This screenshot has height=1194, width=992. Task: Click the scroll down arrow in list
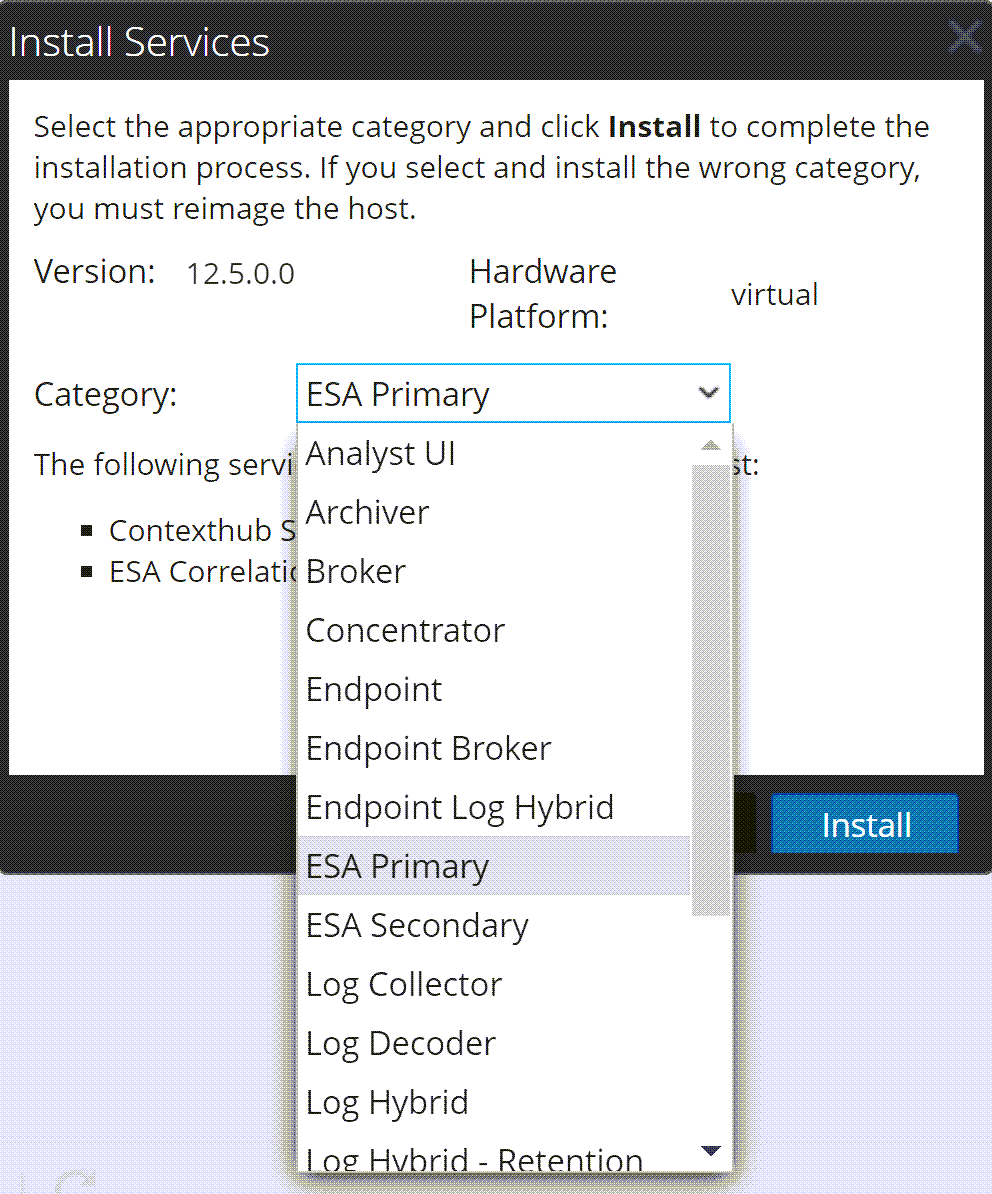pyautogui.click(x=711, y=1152)
